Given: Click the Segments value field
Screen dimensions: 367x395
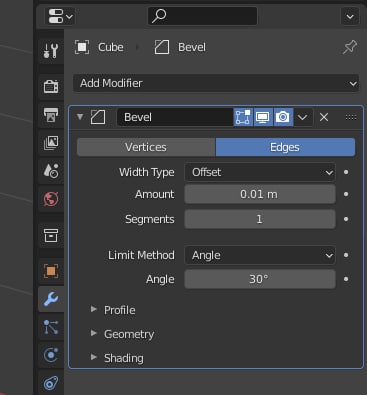Looking at the screenshot, I should click(x=260, y=219).
